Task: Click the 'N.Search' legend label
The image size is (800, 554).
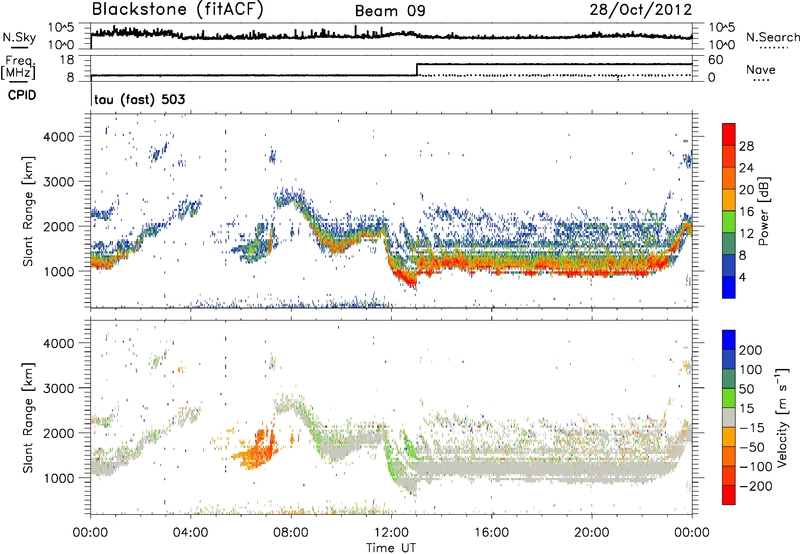Action: pyautogui.click(x=772, y=37)
